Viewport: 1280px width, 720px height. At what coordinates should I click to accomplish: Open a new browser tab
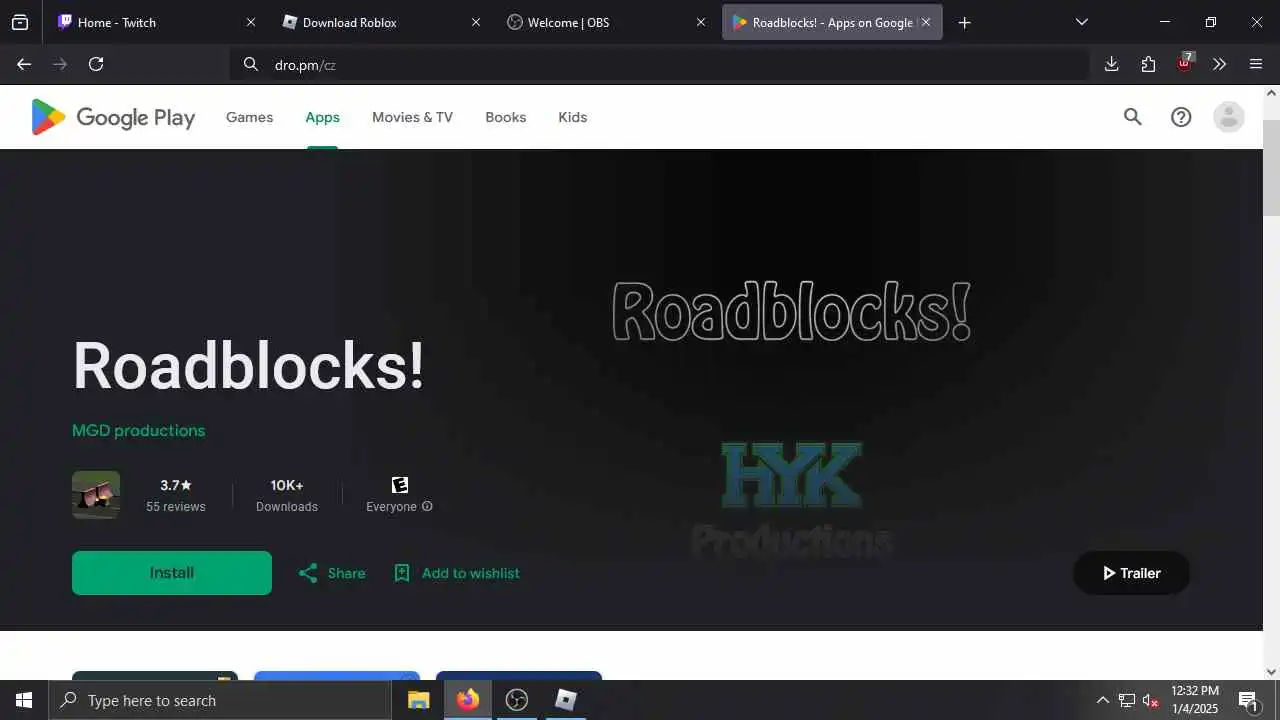click(964, 22)
